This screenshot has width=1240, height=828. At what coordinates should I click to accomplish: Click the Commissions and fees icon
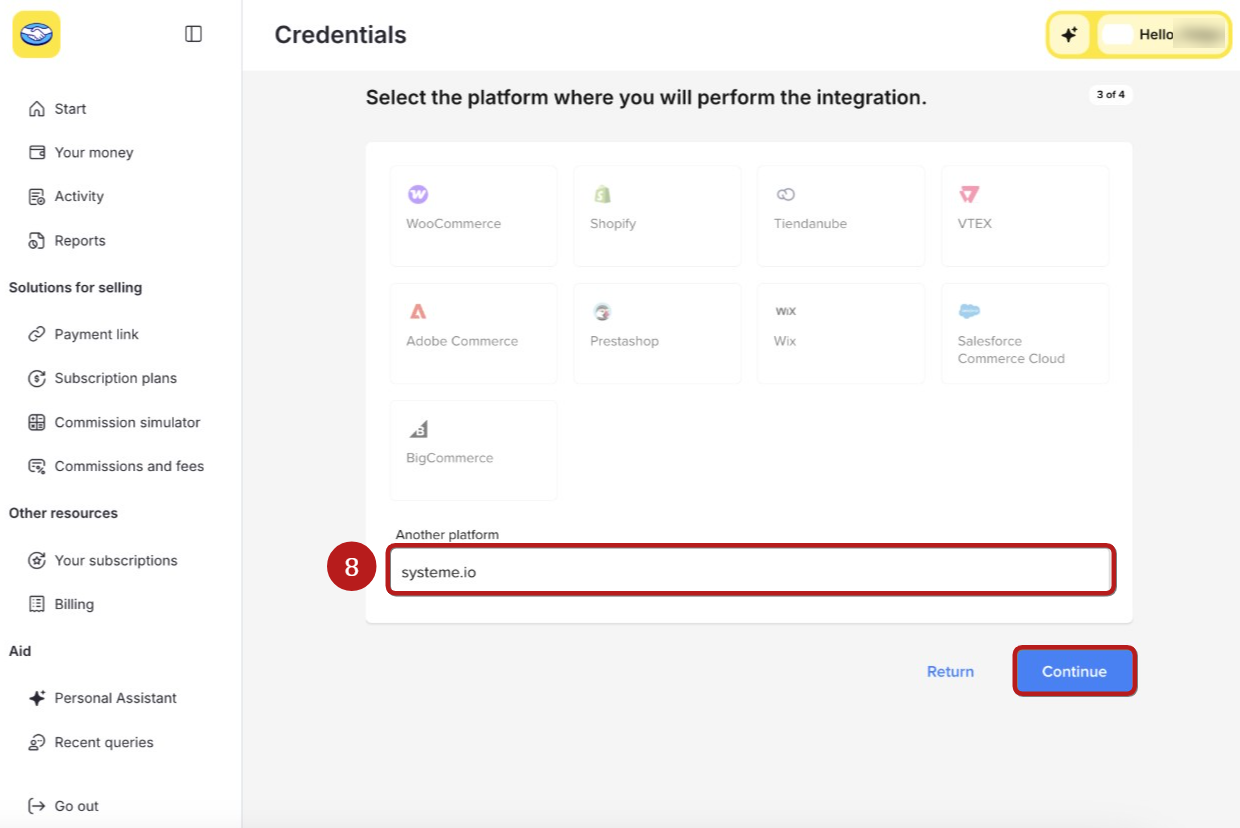click(x=37, y=467)
